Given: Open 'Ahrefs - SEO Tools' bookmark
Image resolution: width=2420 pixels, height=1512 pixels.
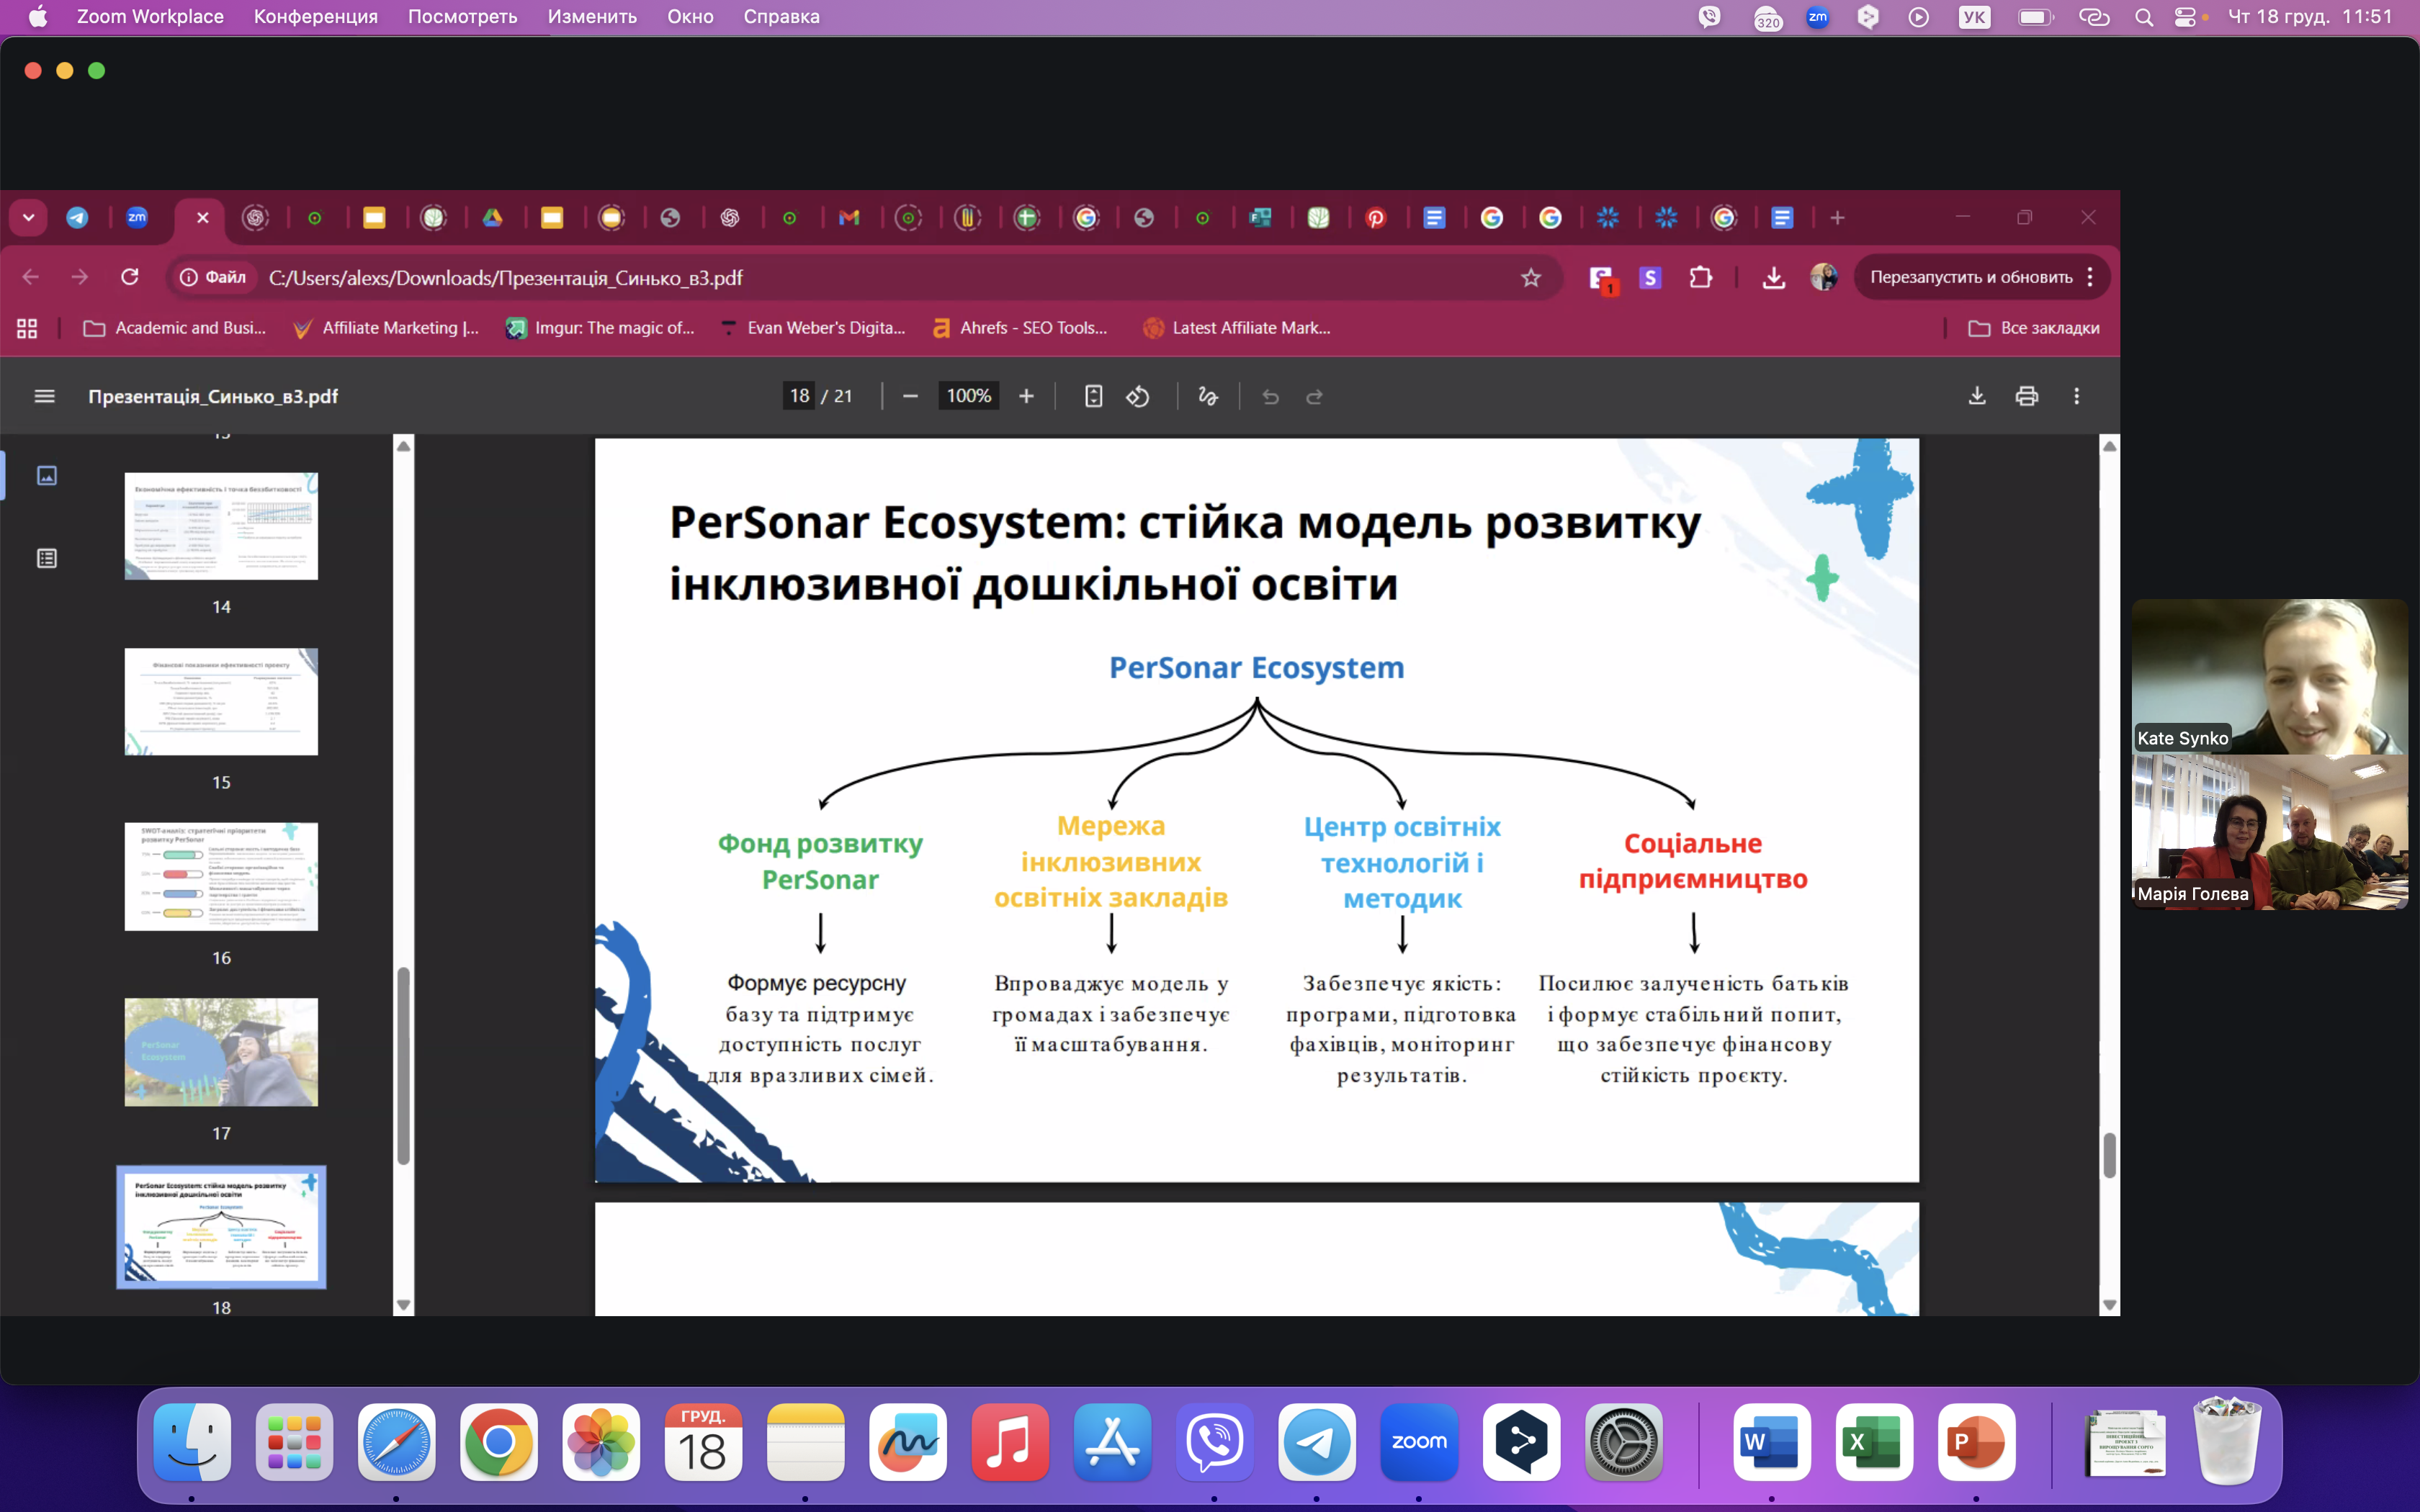Looking at the screenshot, I should point(1020,328).
